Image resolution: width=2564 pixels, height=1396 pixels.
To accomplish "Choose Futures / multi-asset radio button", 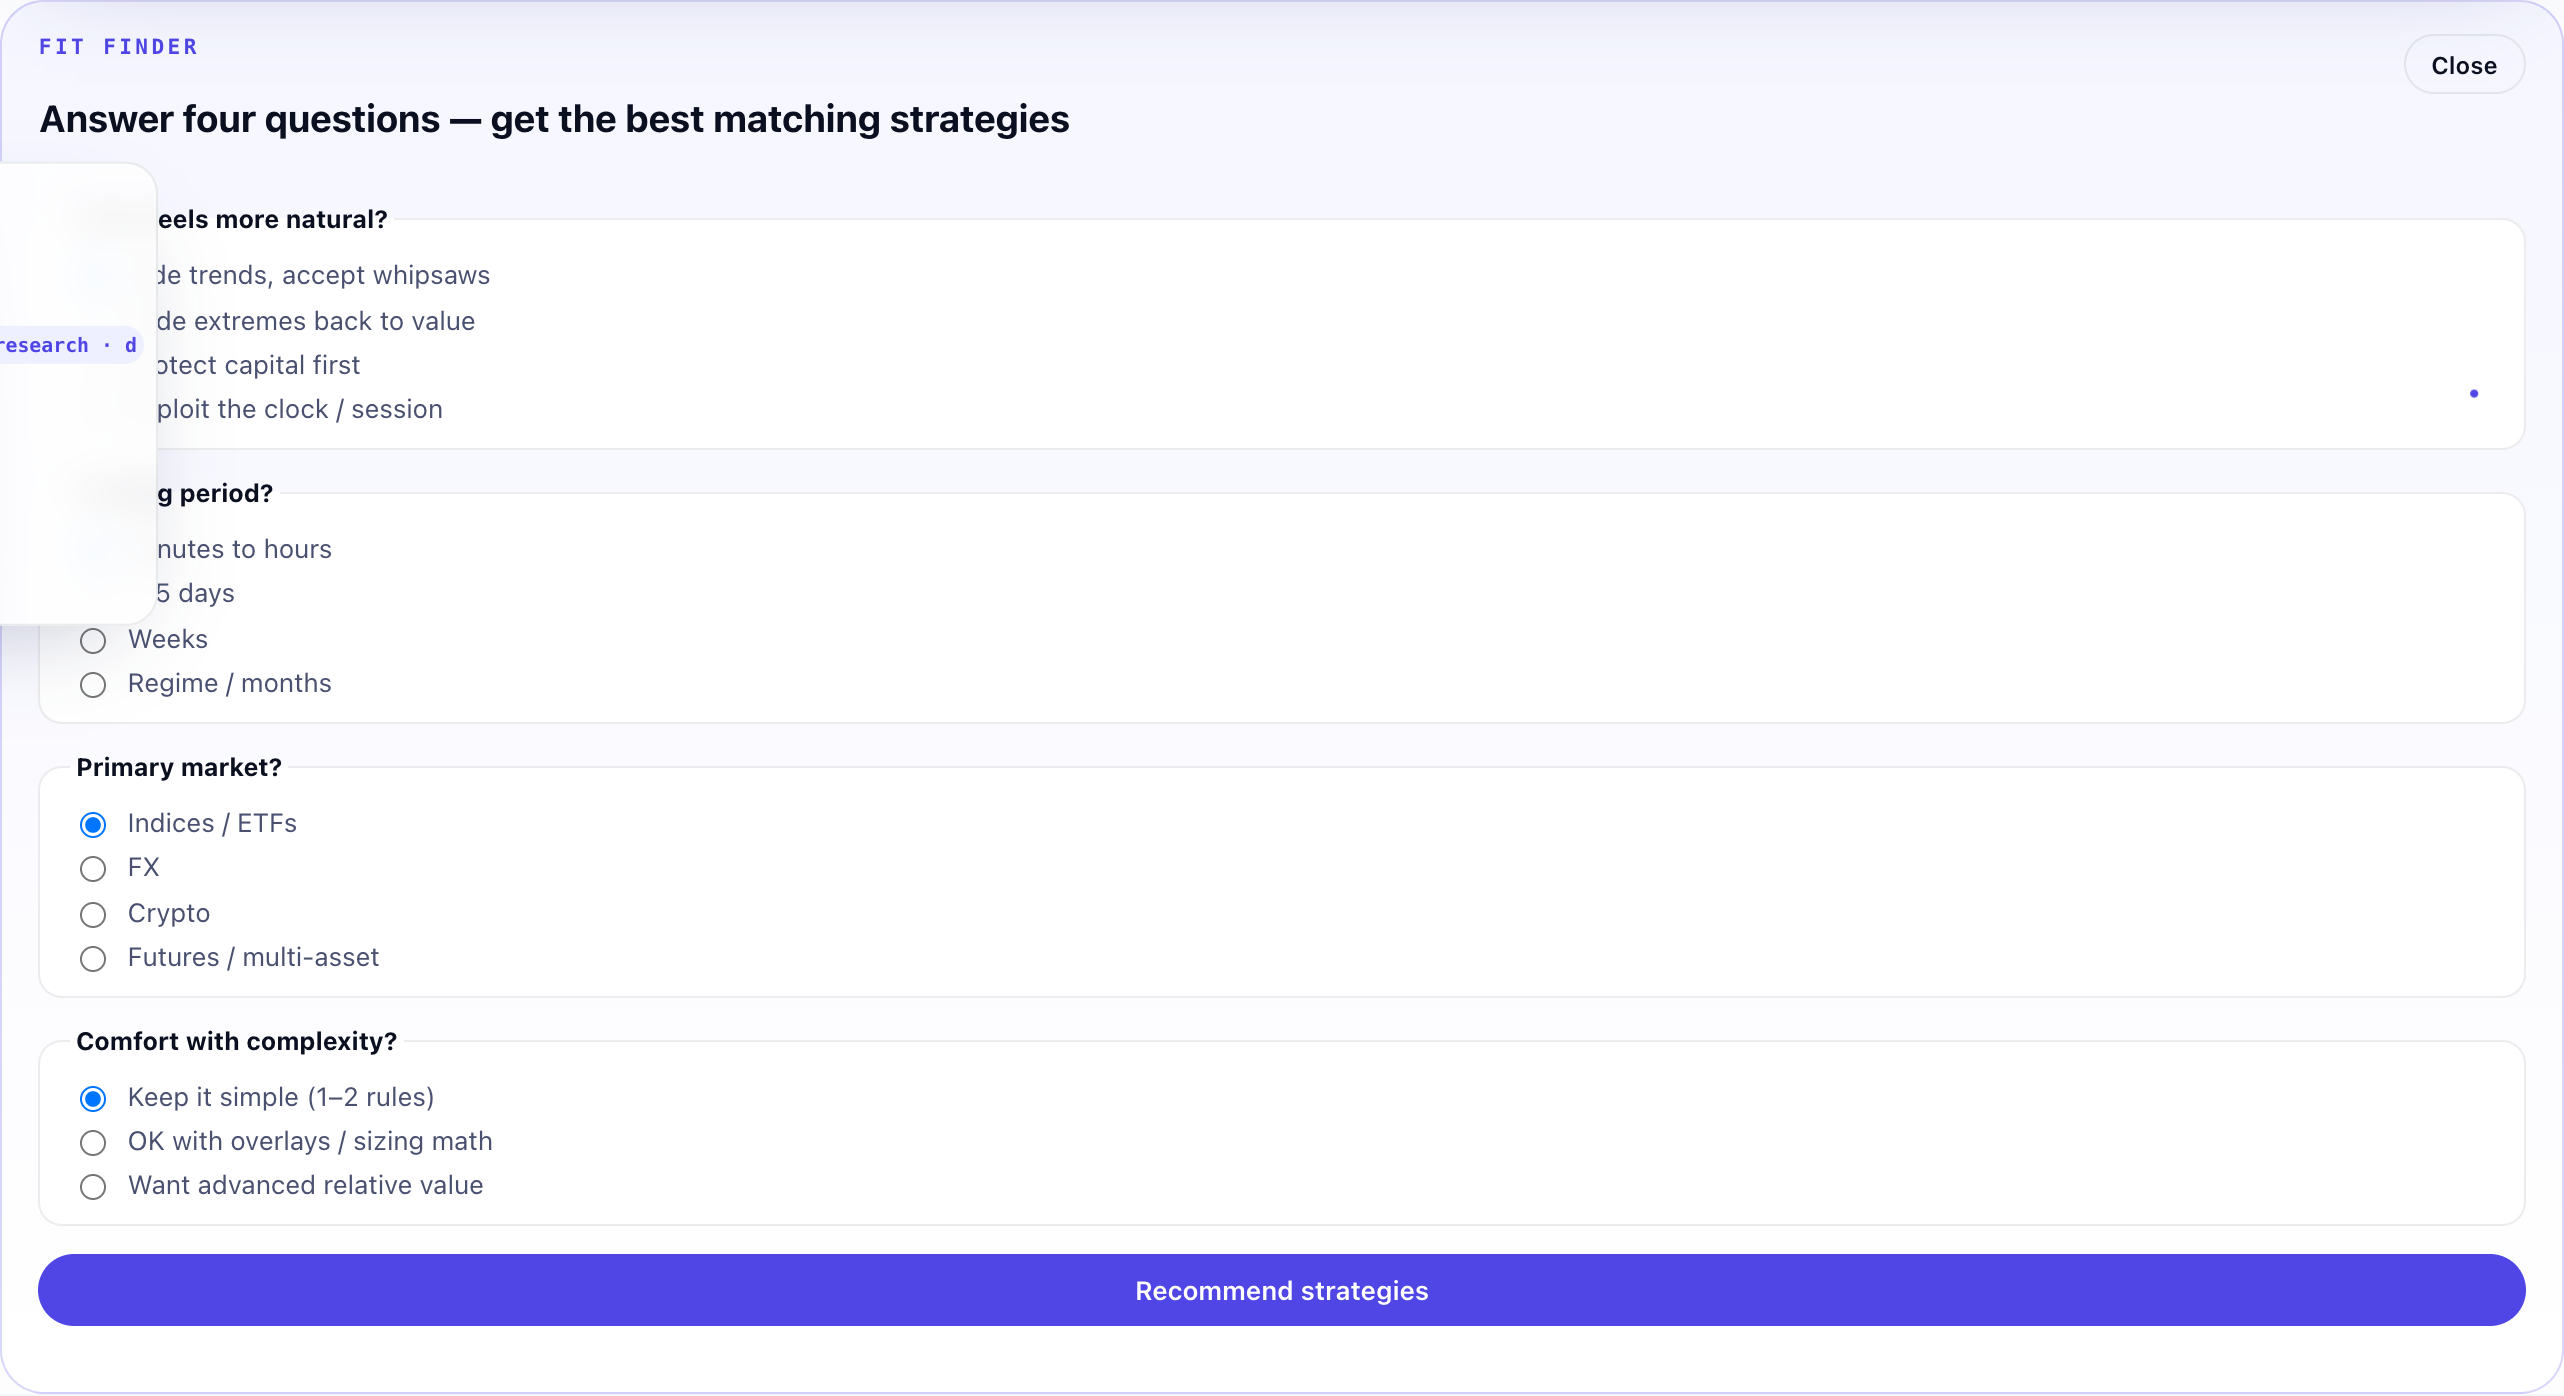I will pos(93,958).
